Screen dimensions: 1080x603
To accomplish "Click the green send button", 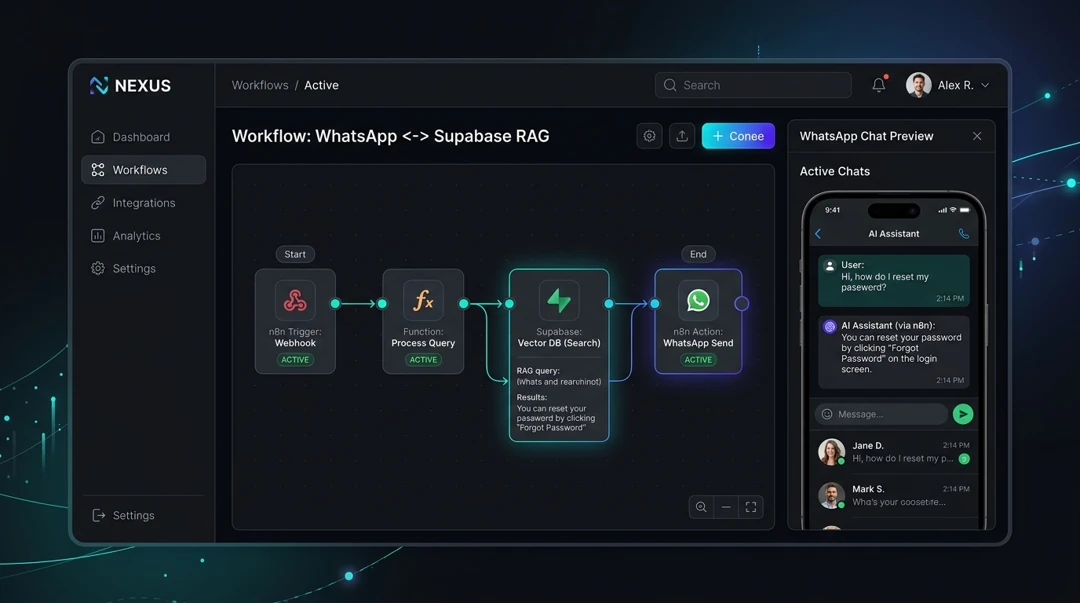I will pos(963,413).
